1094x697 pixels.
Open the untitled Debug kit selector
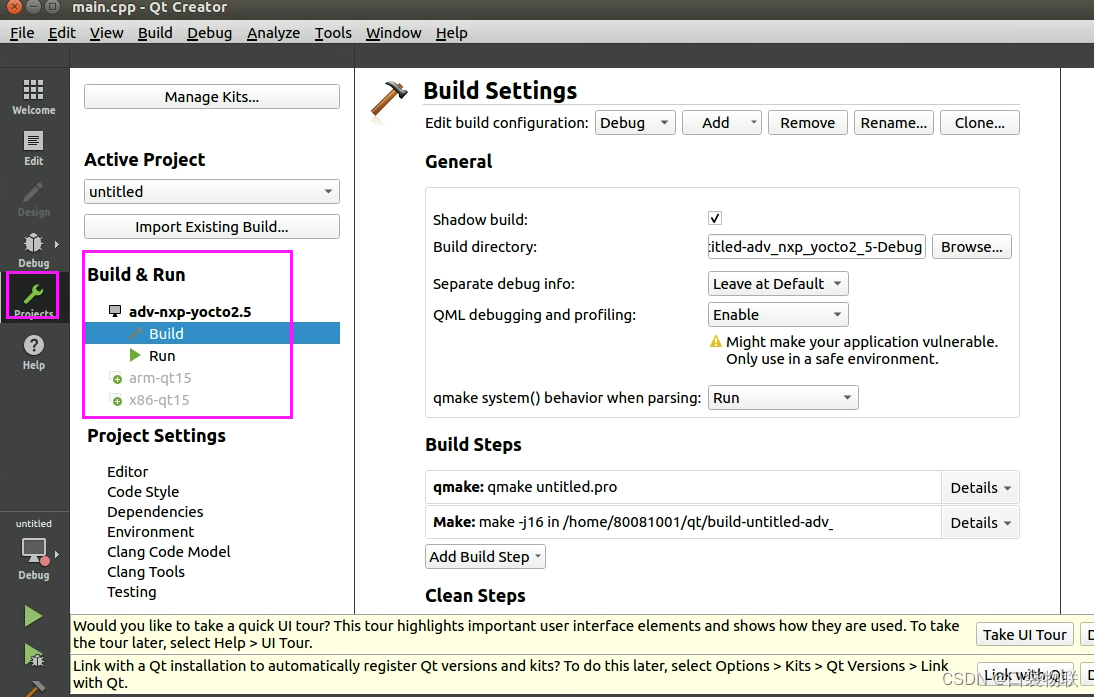pyautogui.click(x=33, y=550)
